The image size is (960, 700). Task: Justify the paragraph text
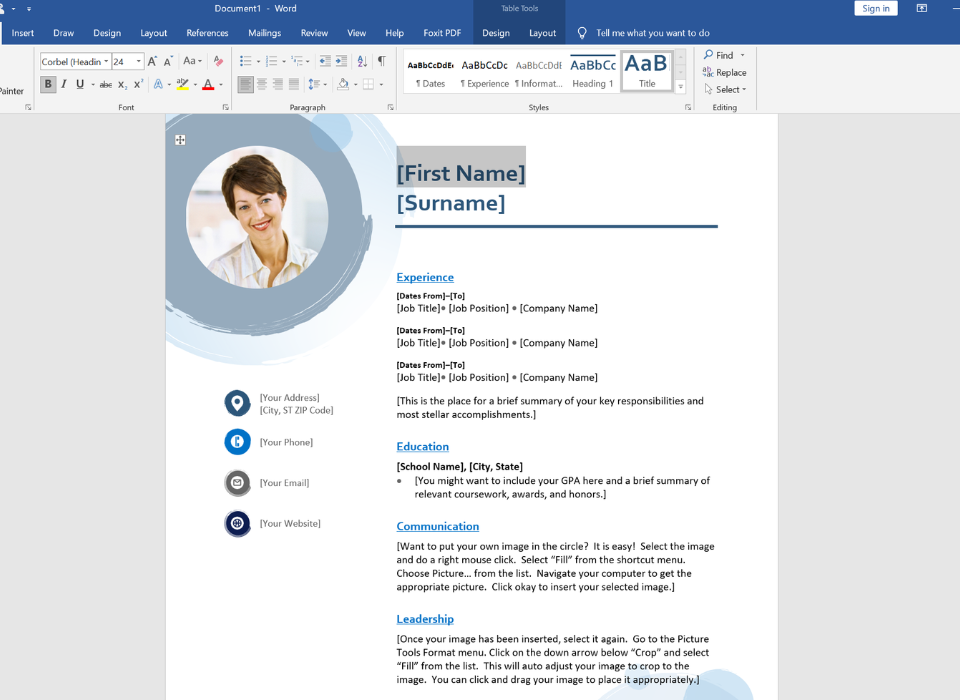coord(294,85)
